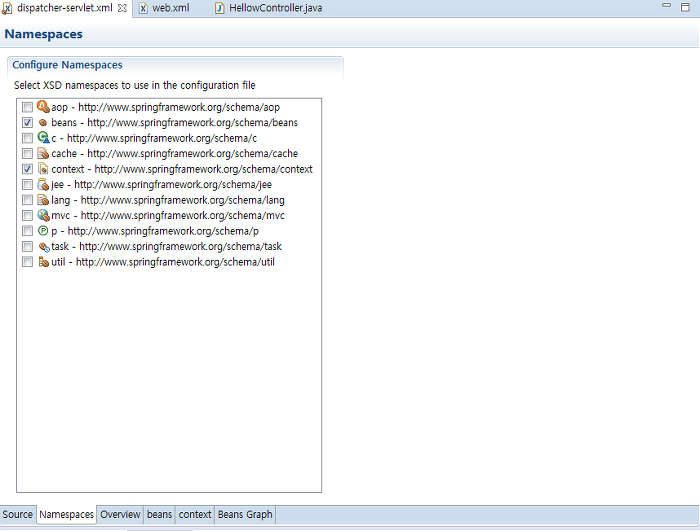Click the web.xml file icon
Image resolution: width=700 pixels, height=531 pixels.
[x=143, y=8]
